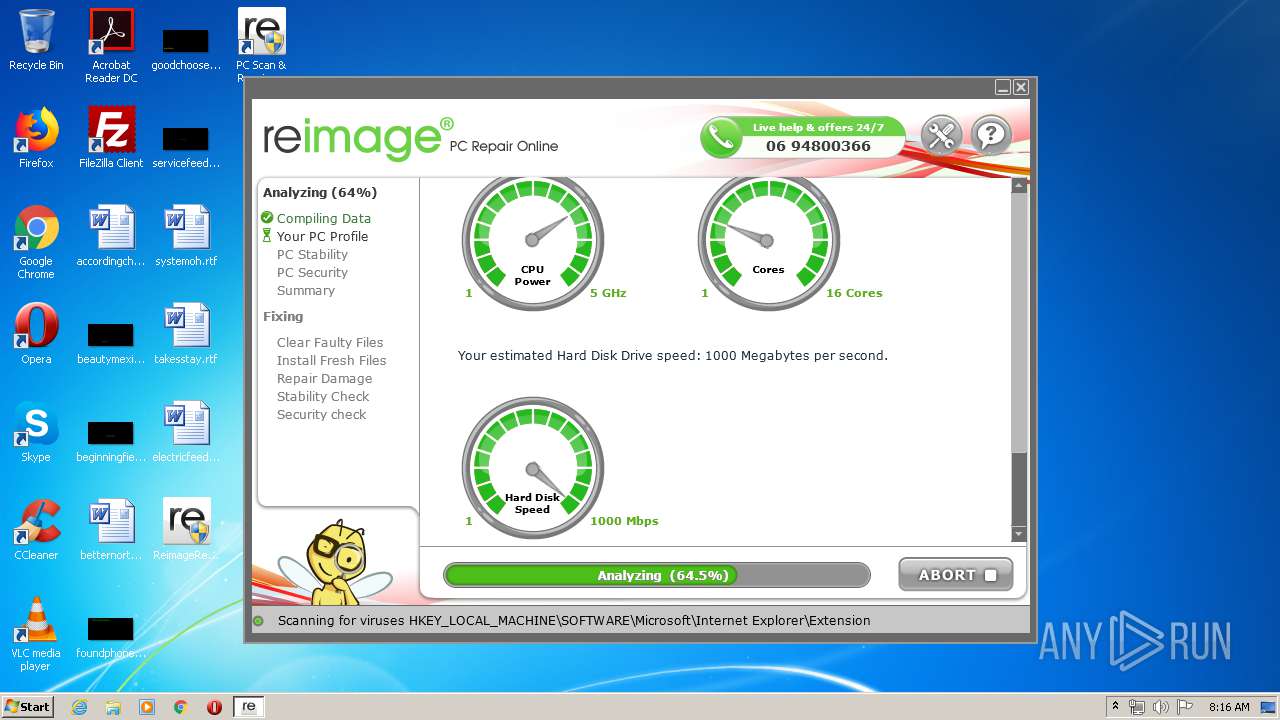Click the scroll down arrow in Reimage panel
This screenshot has width=1280, height=720.
coord(1019,535)
